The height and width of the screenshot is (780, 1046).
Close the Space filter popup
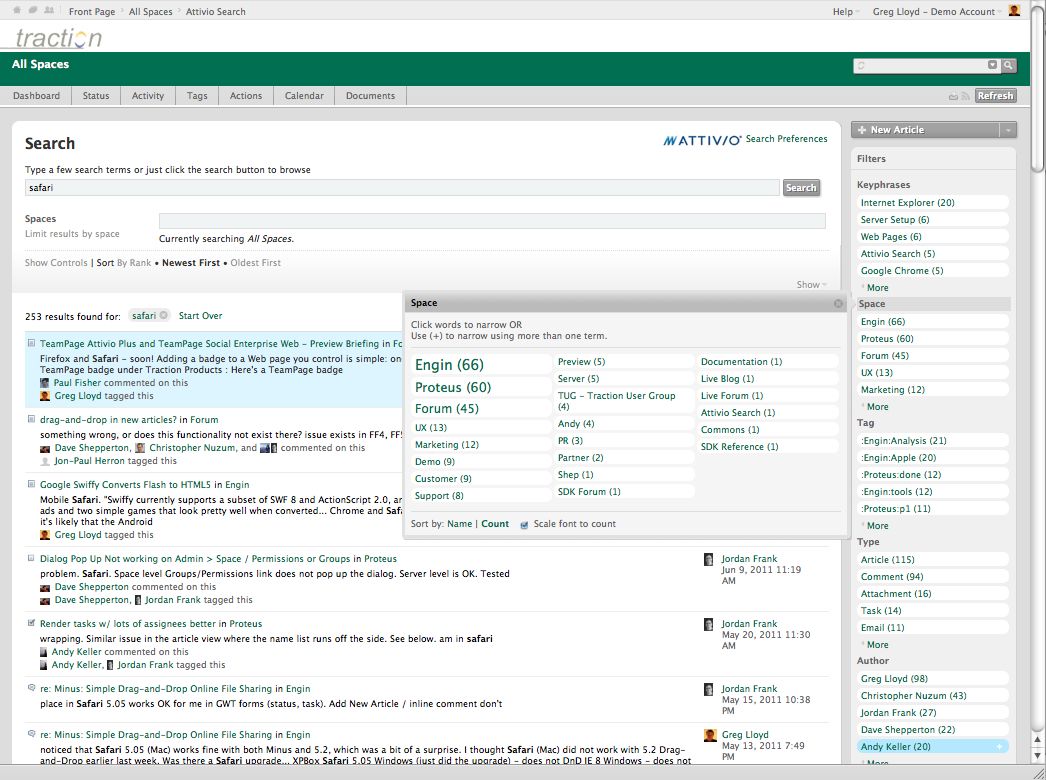point(838,304)
